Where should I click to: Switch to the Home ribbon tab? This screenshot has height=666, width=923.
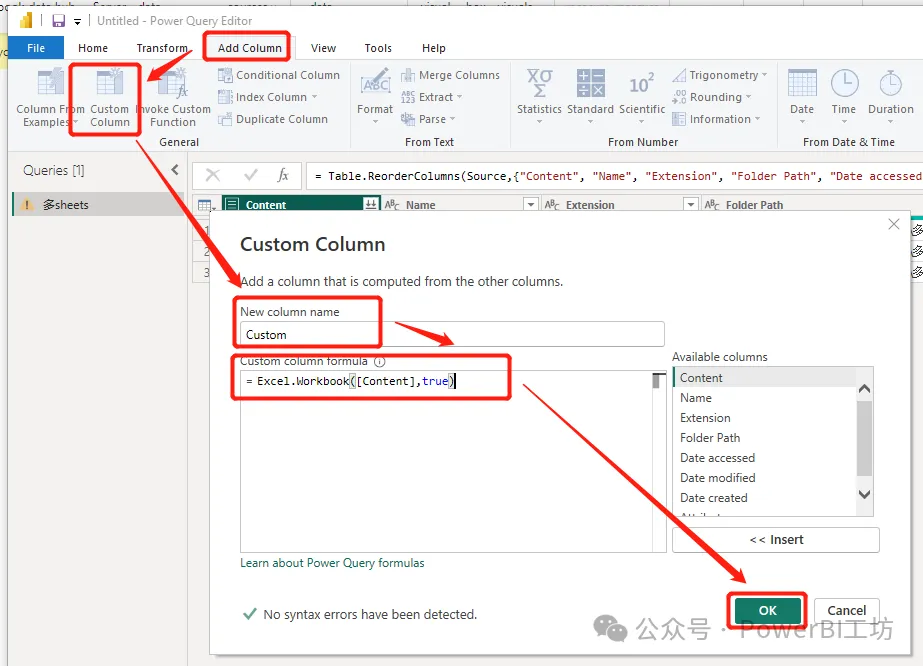pos(93,48)
